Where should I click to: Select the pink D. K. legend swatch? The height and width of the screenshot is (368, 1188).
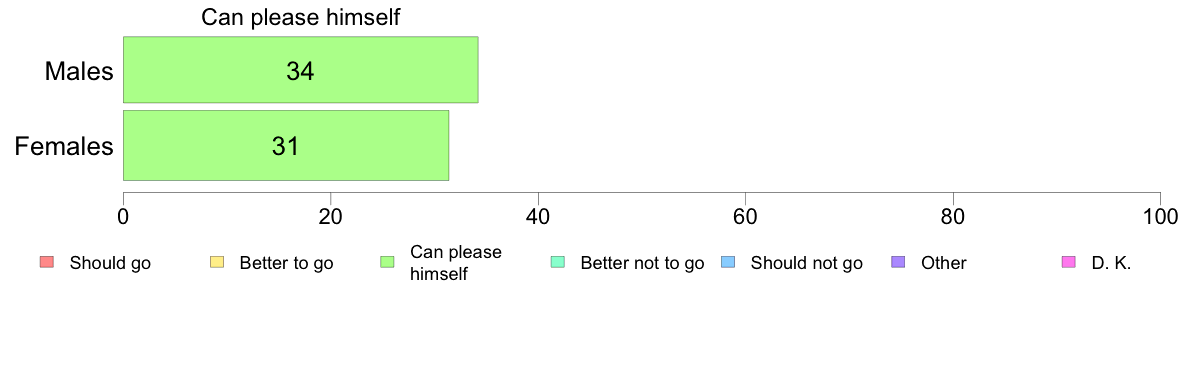pyautogui.click(x=1068, y=263)
